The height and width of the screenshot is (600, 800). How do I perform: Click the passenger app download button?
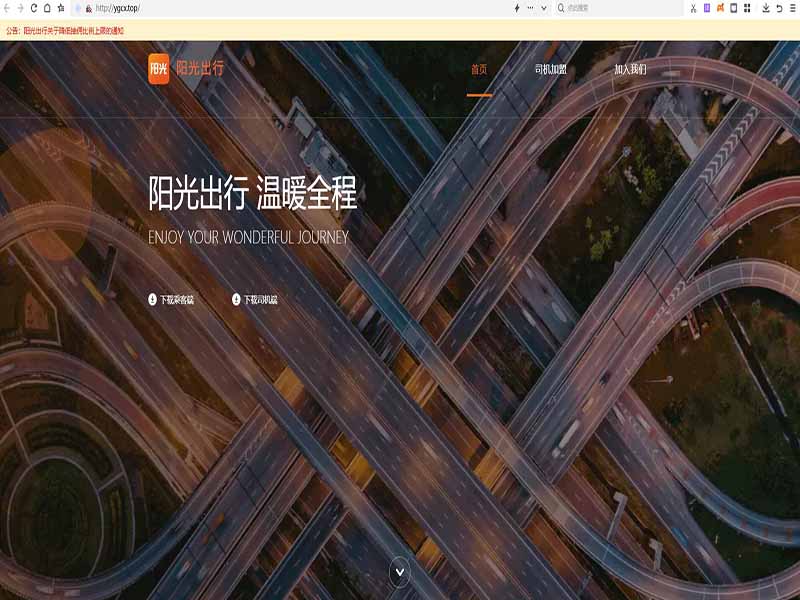(x=171, y=299)
